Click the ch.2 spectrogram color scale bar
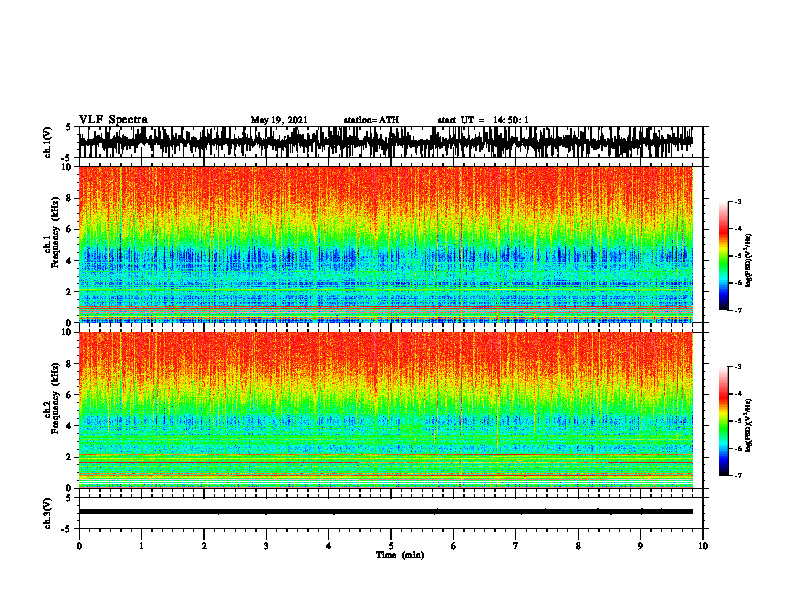The width and height of the screenshot is (792, 612). coord(724,421)
